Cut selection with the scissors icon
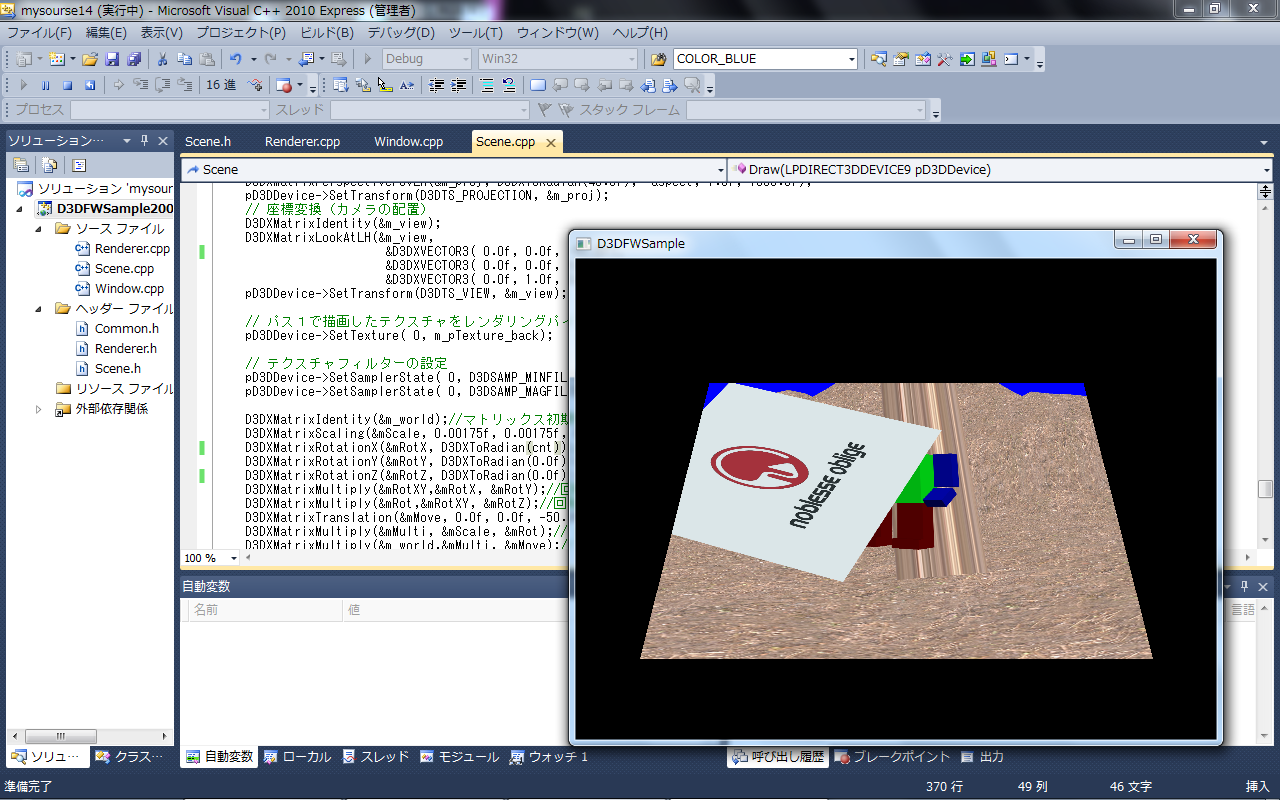1280x800 pixels. click(x=162, y=59)
